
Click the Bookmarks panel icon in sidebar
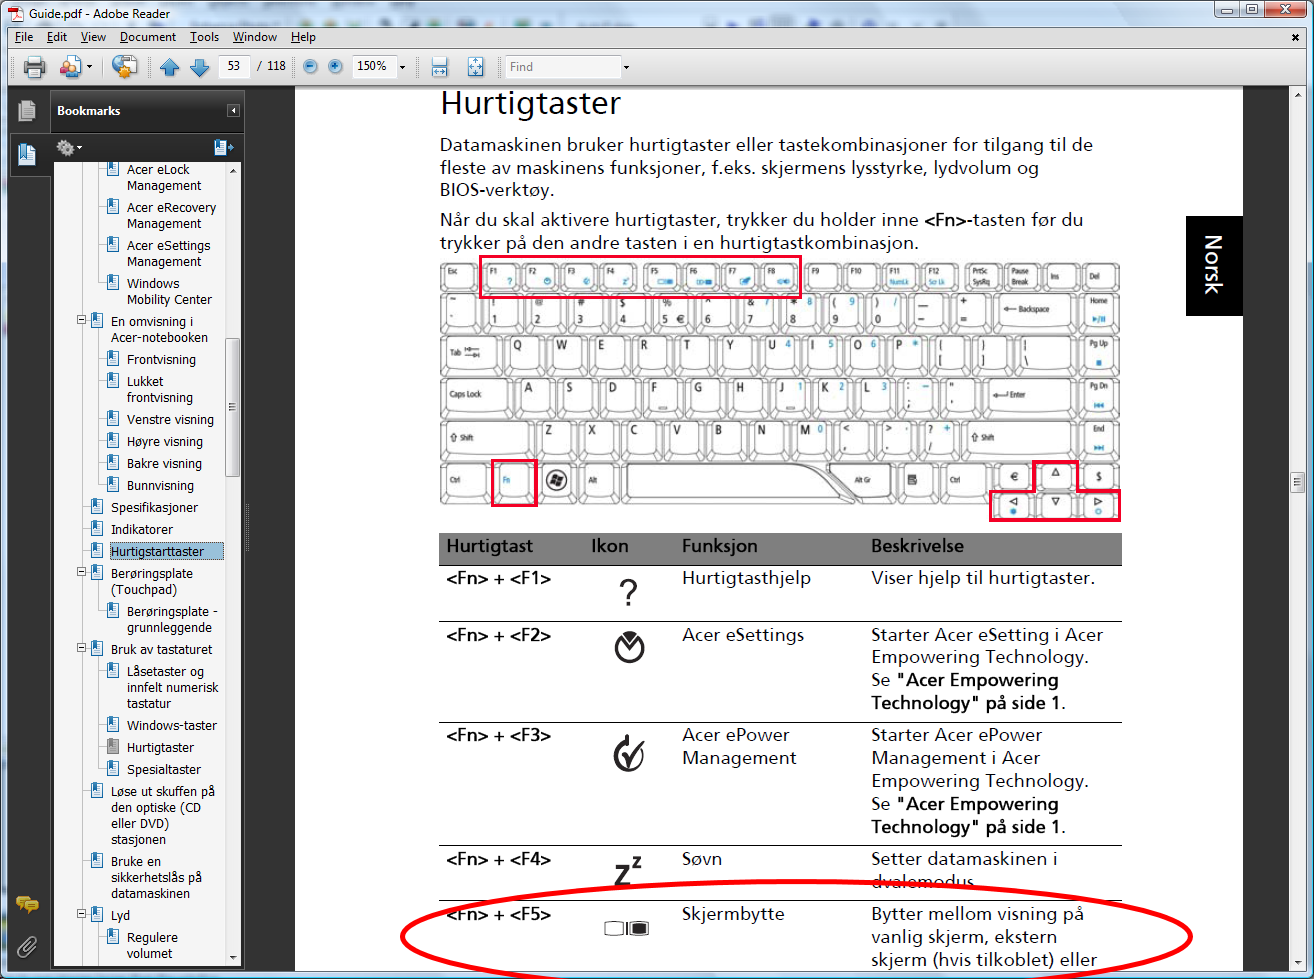click(x=26, y=154)
